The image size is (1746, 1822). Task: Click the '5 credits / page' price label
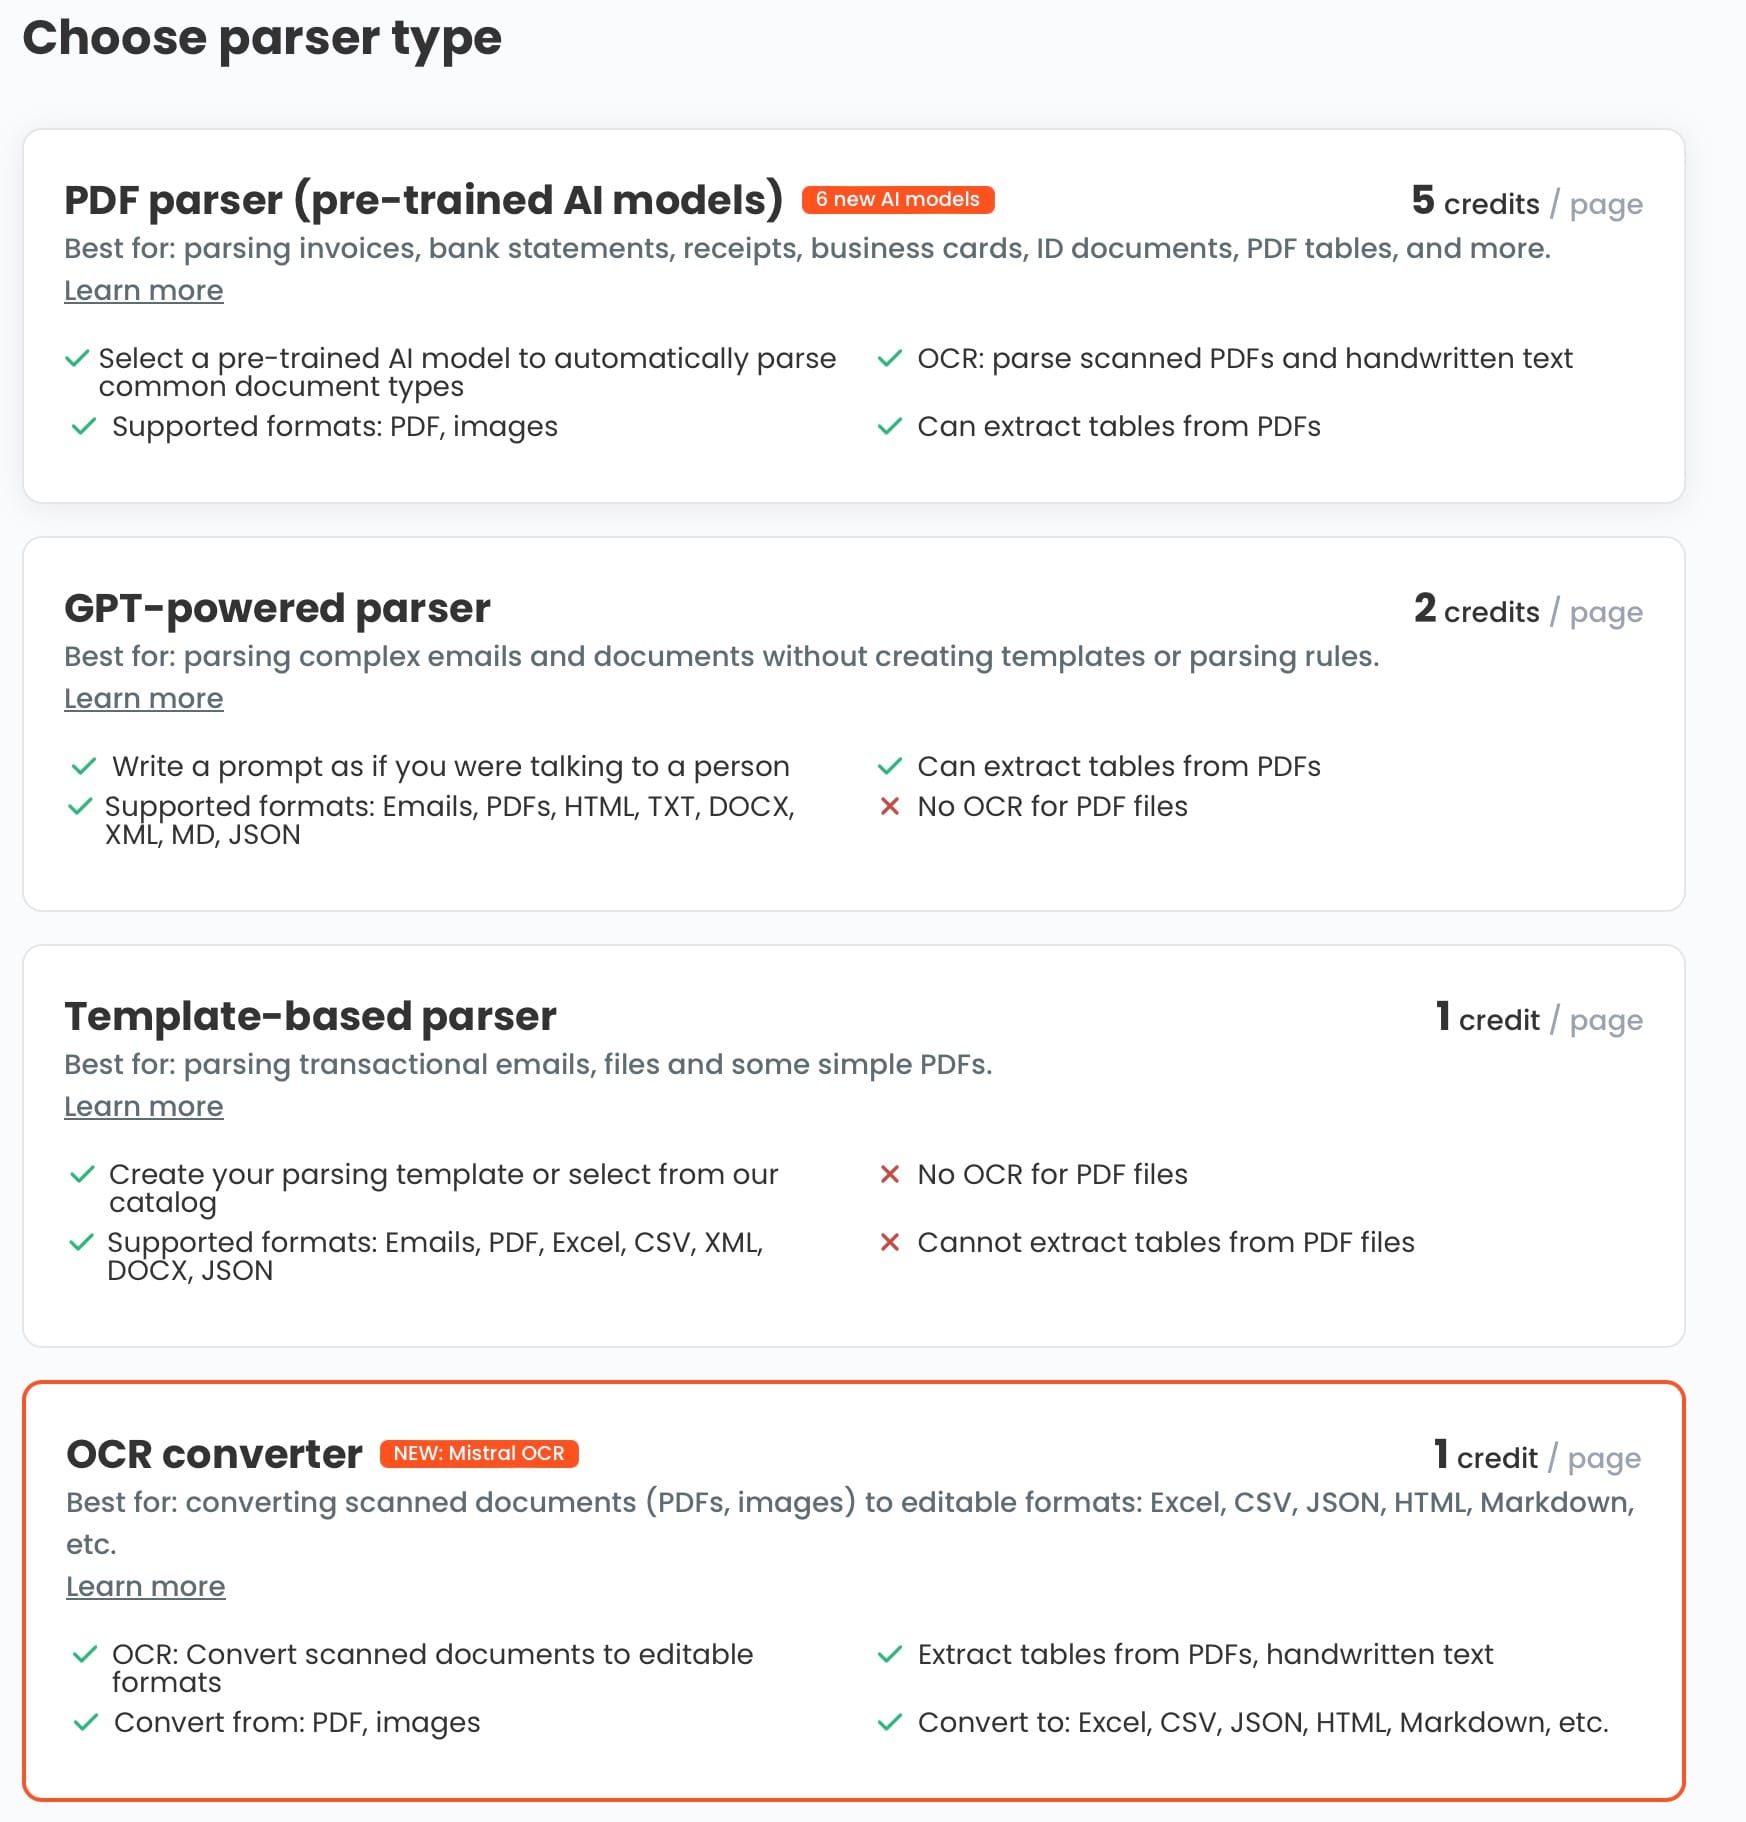[x=1526, y=203]
